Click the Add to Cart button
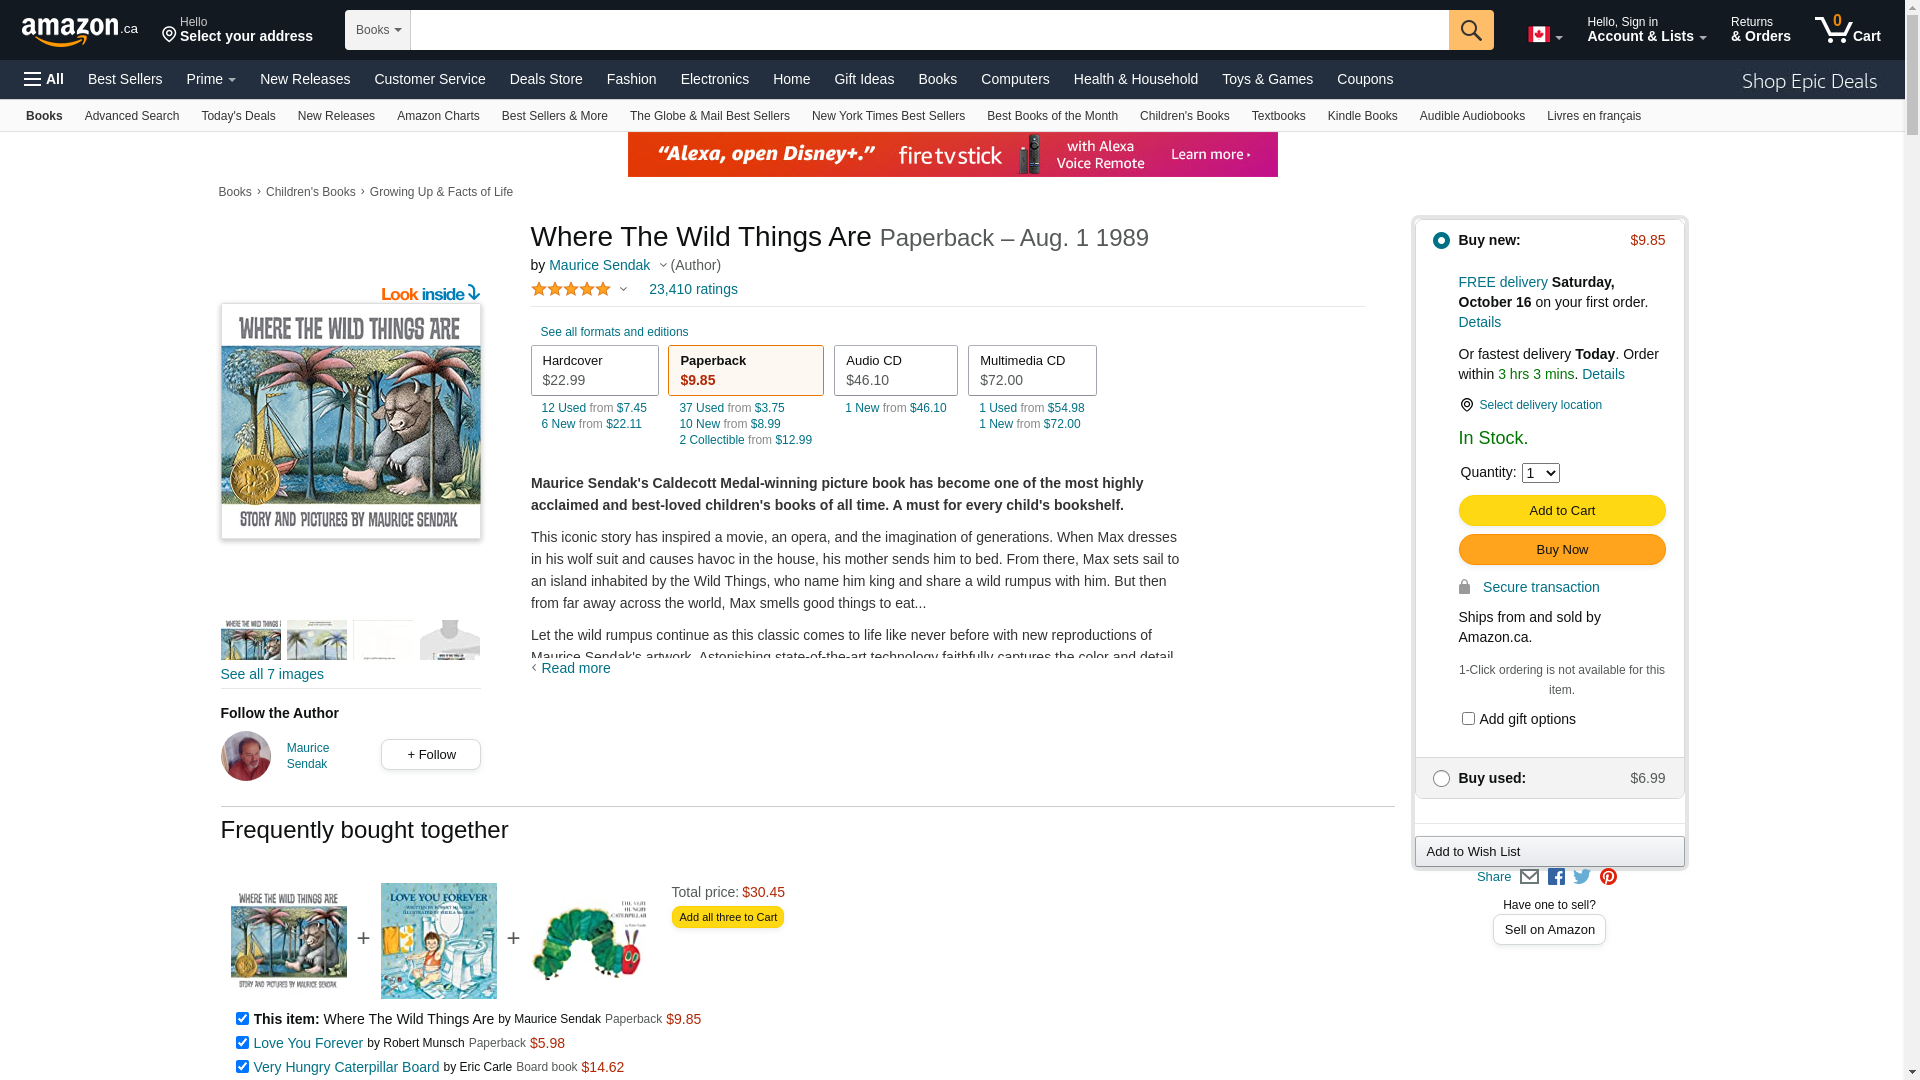1920x1080 pixels. click(1562, 511)
